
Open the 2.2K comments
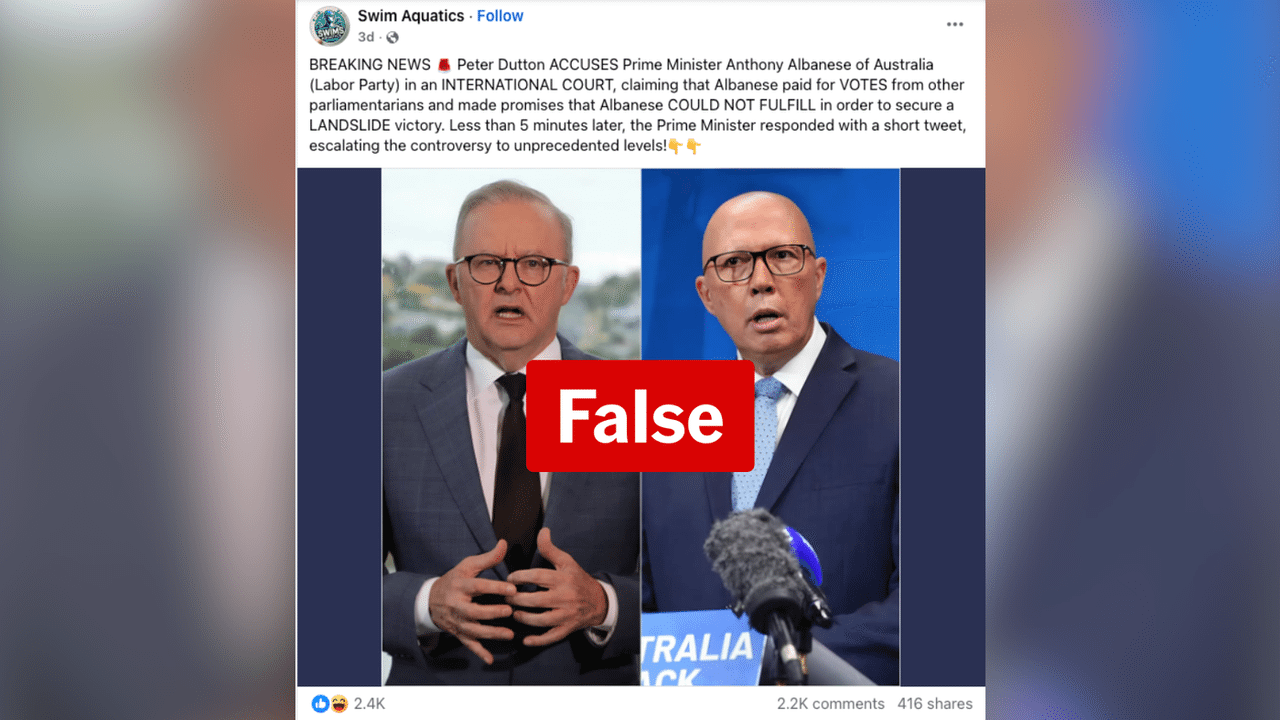coord(830,704)
